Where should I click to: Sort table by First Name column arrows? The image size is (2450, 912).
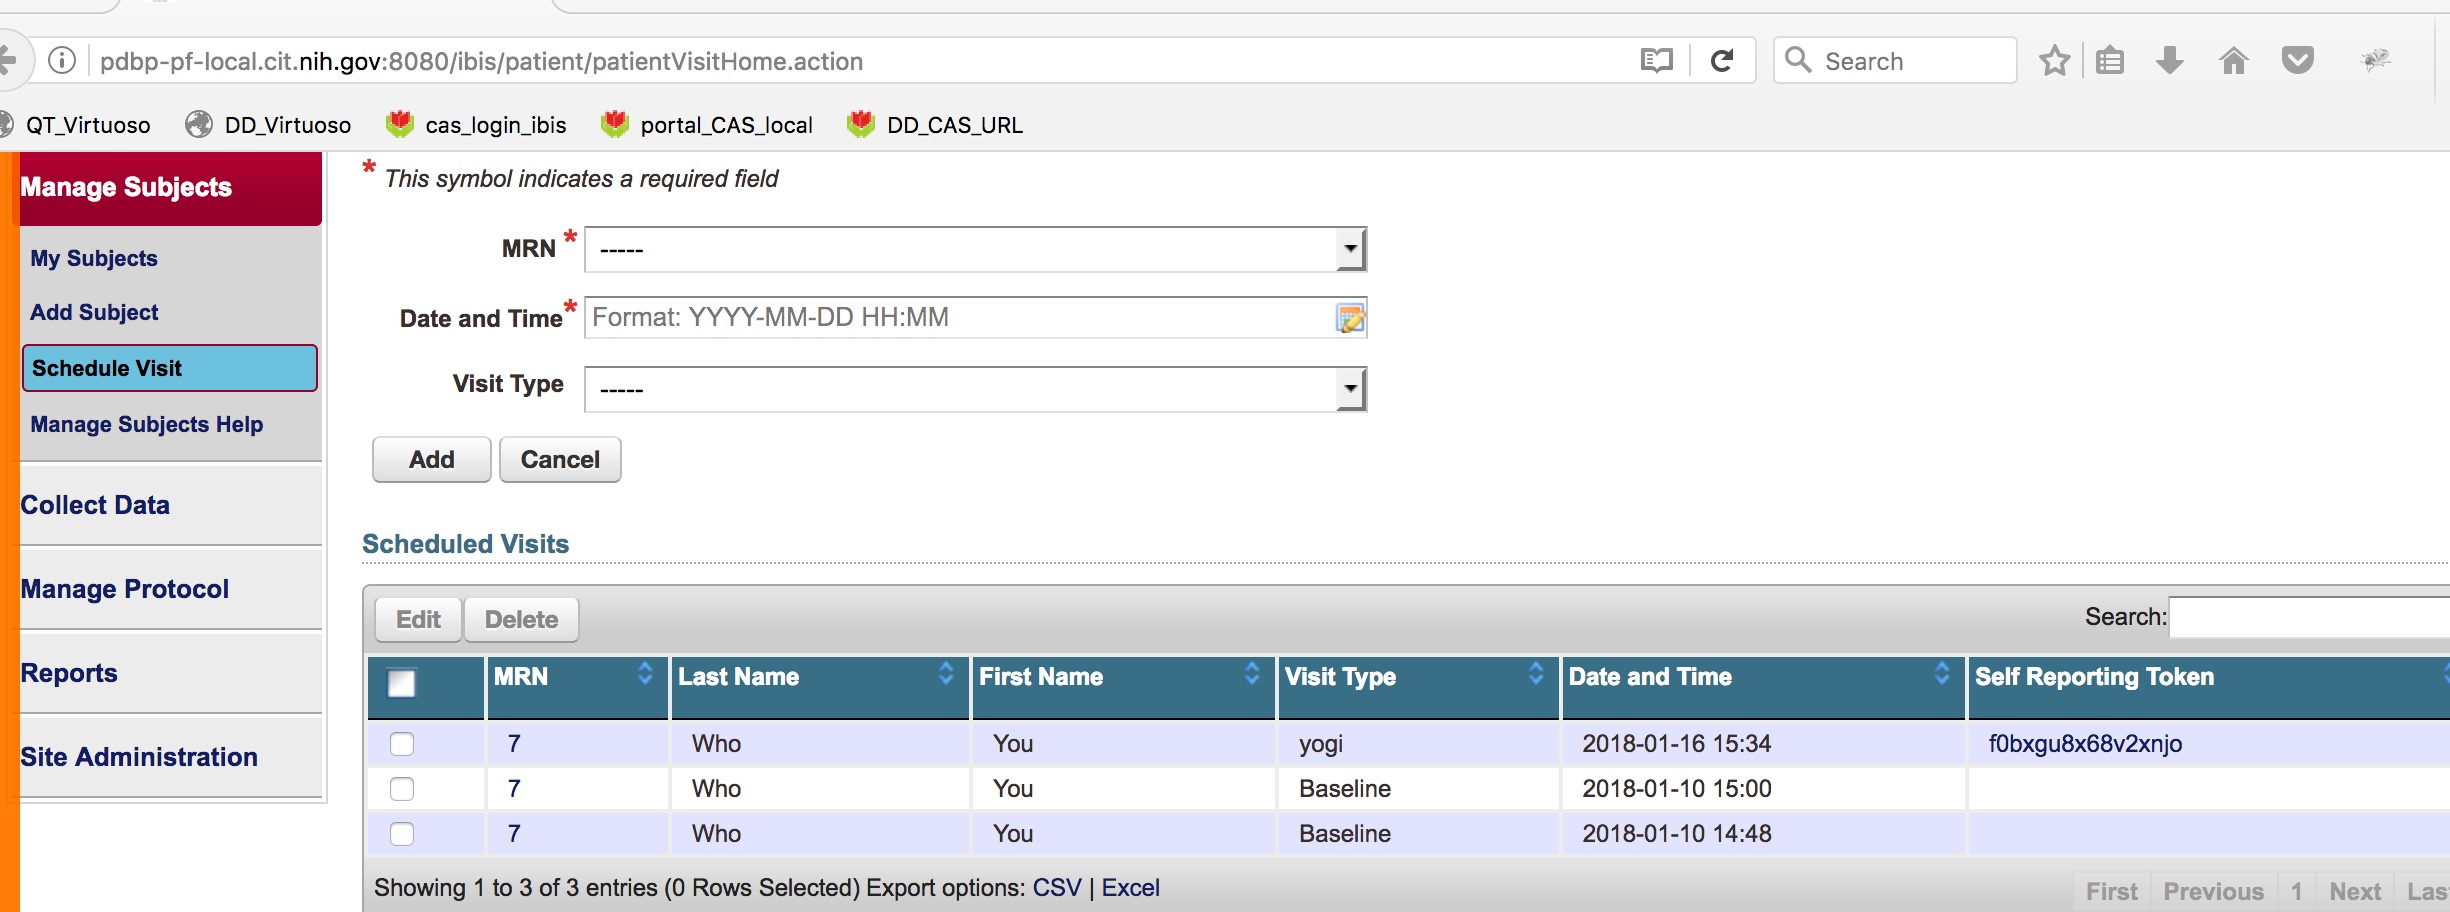[1251, 674]
